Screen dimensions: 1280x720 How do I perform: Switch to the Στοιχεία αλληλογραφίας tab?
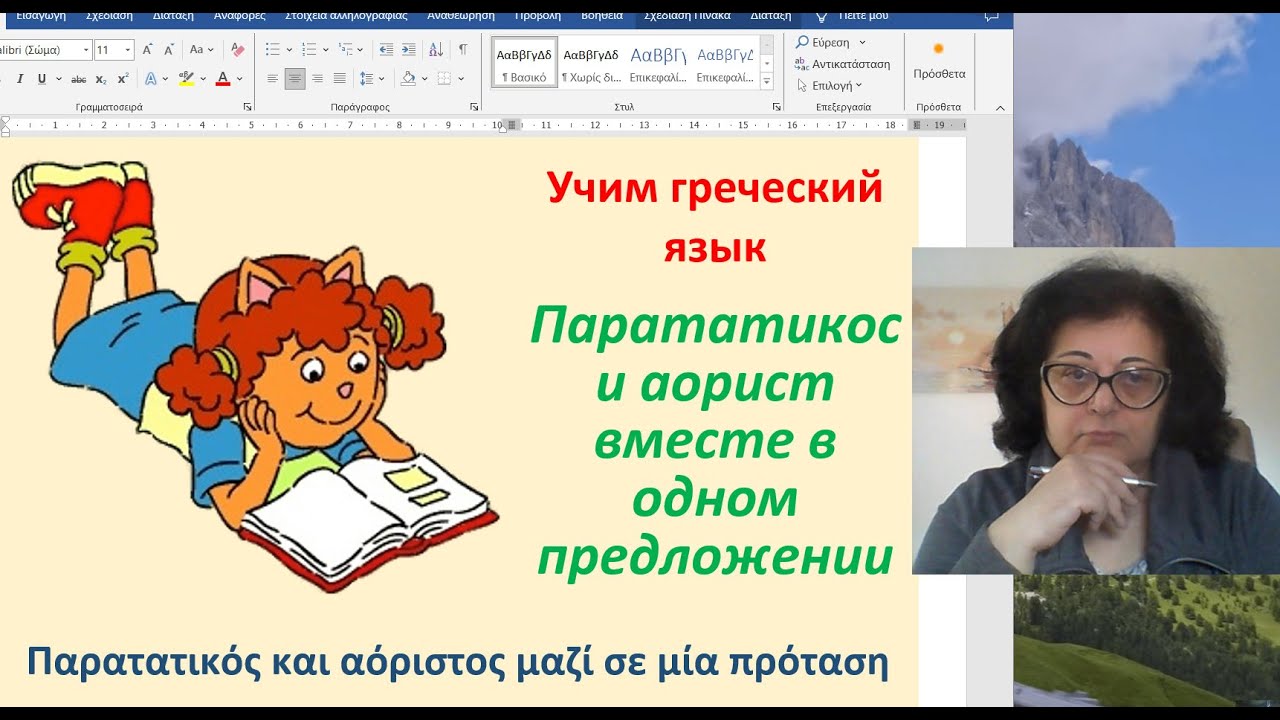pos(346,16)
